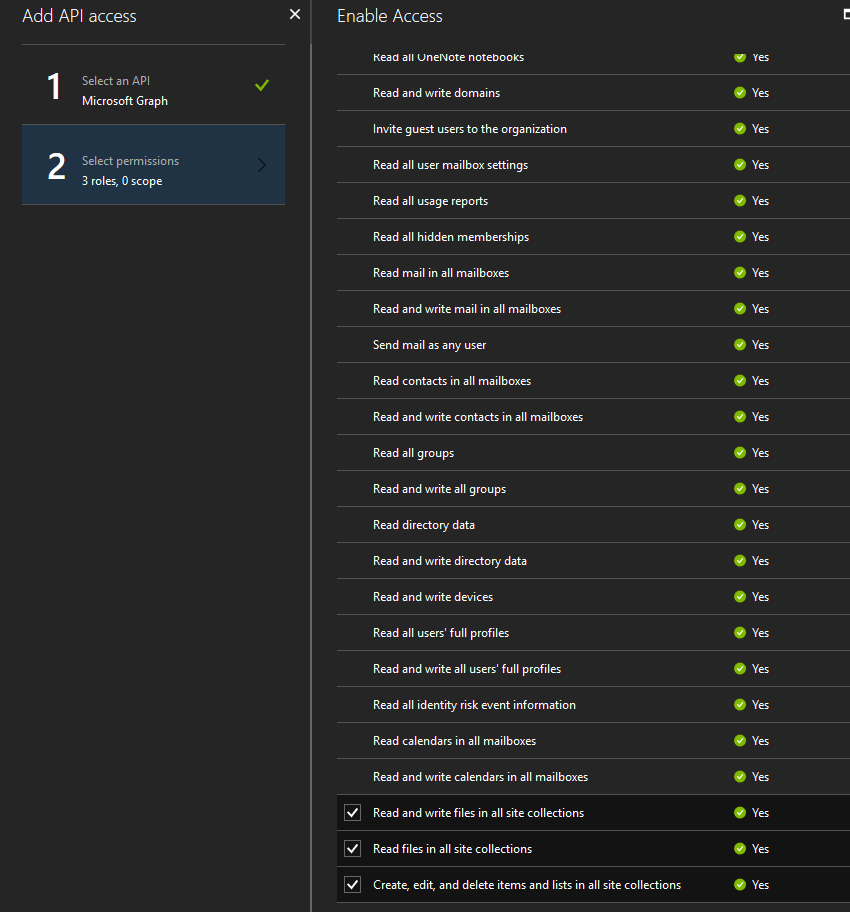Click the green Yes icon for Send mail as any user
This screenshot has height=912, width=850.
pos(740,345)
